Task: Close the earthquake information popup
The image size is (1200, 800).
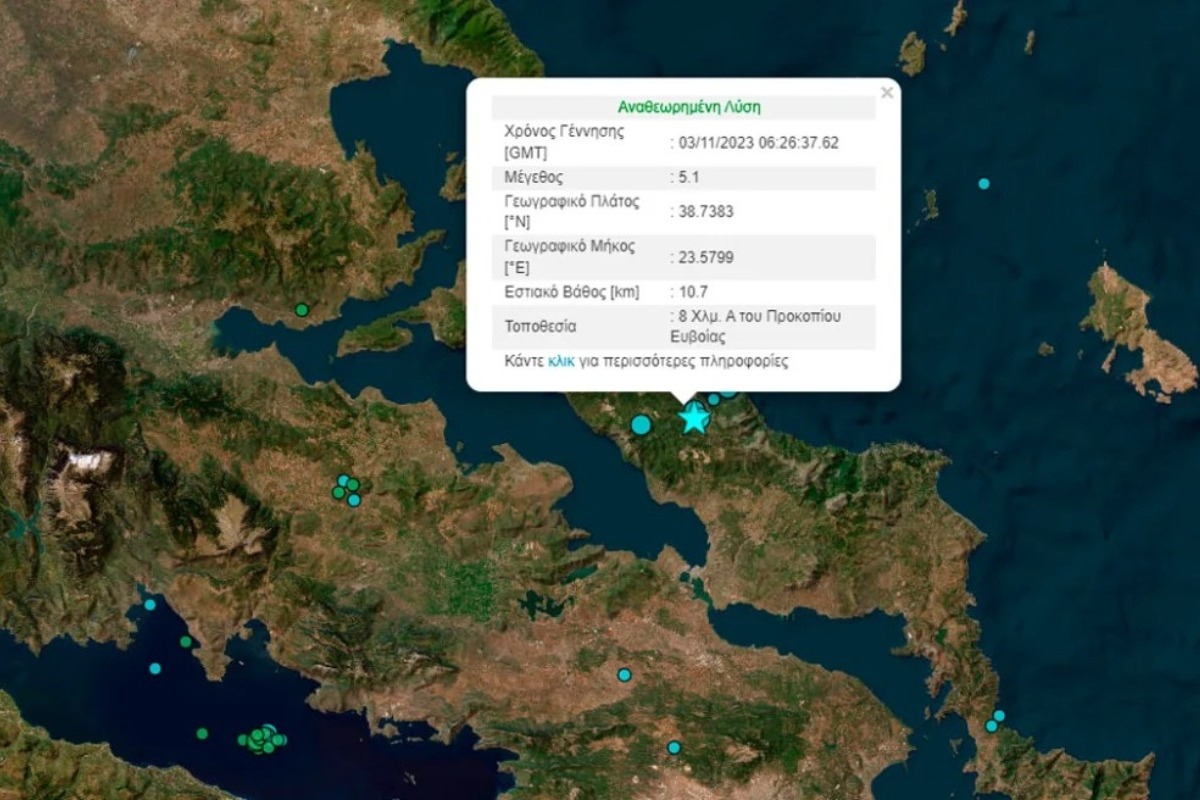Action: 886,92
